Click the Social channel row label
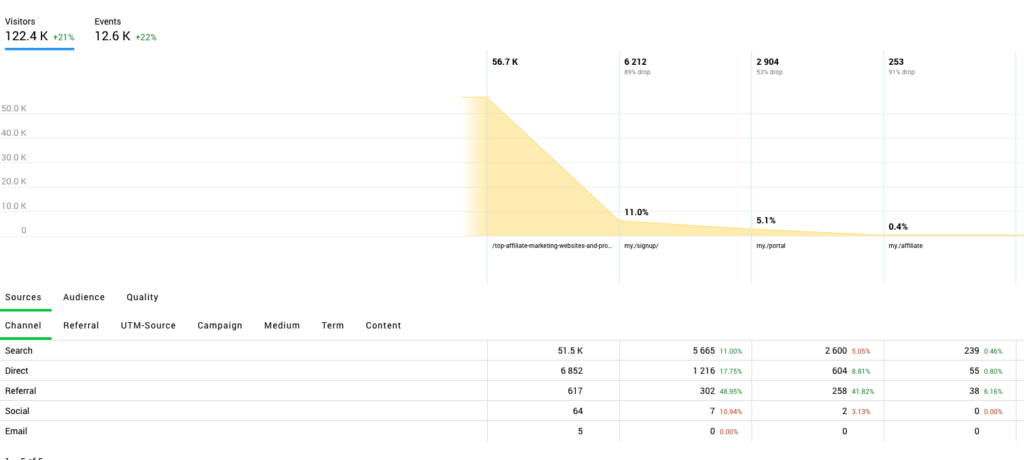1024x460 pixels. (x=18, y=411)
